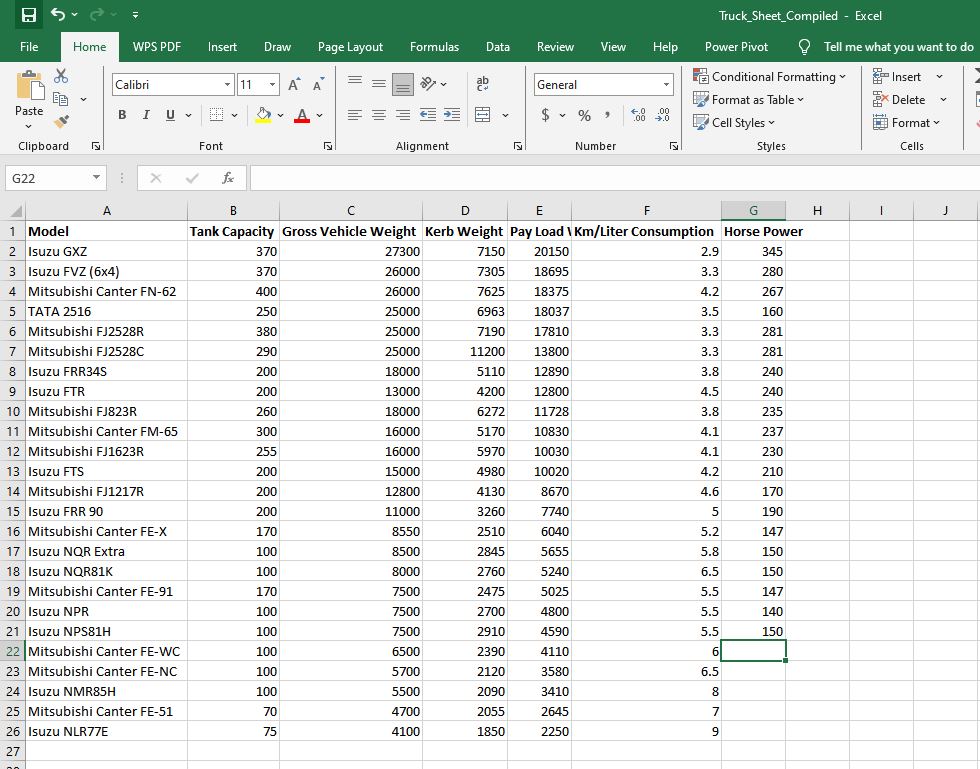Screen dimensions: 980x769
Task: Open the font size 11 dropdown
Action: (272, 84)
